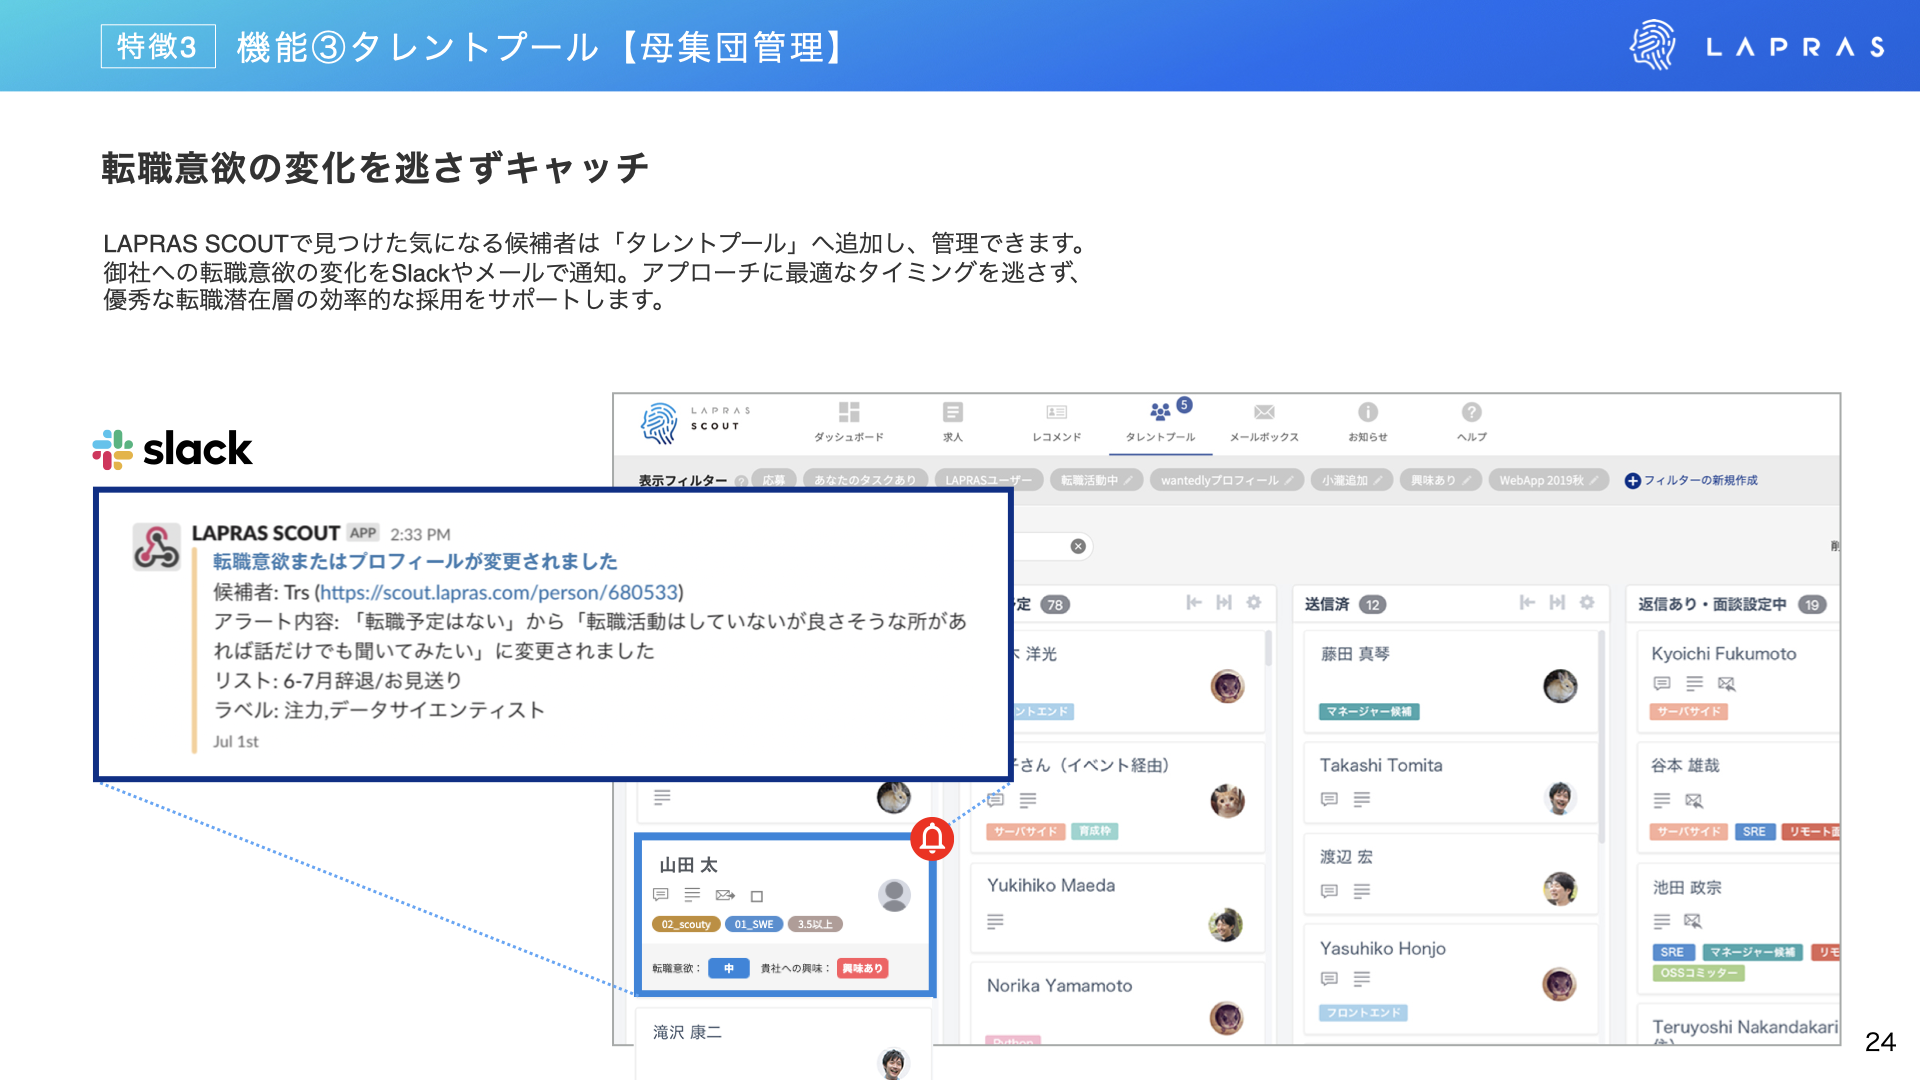Open the Yasuhiko Honjo candidate card
Viewport: 1920px width, 1080px height.
click(x=1451, y=980)
